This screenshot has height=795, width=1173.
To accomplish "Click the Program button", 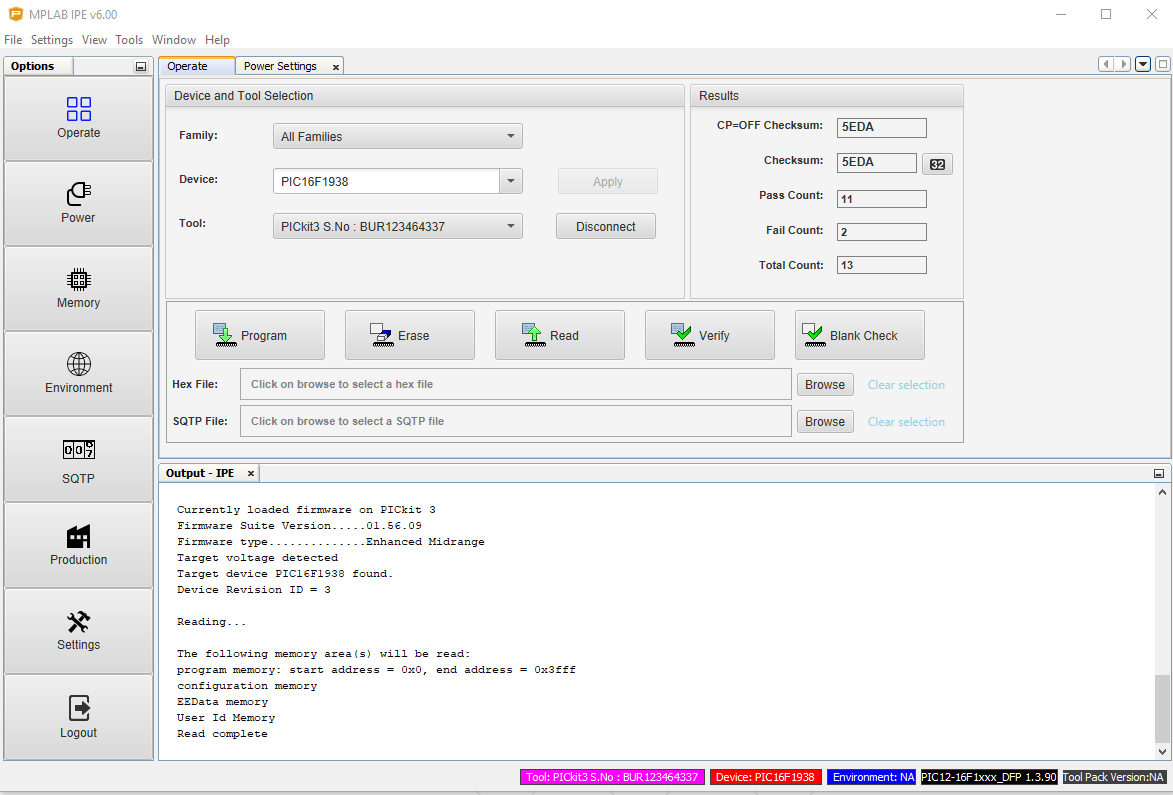I will click(x=260, y=335).
